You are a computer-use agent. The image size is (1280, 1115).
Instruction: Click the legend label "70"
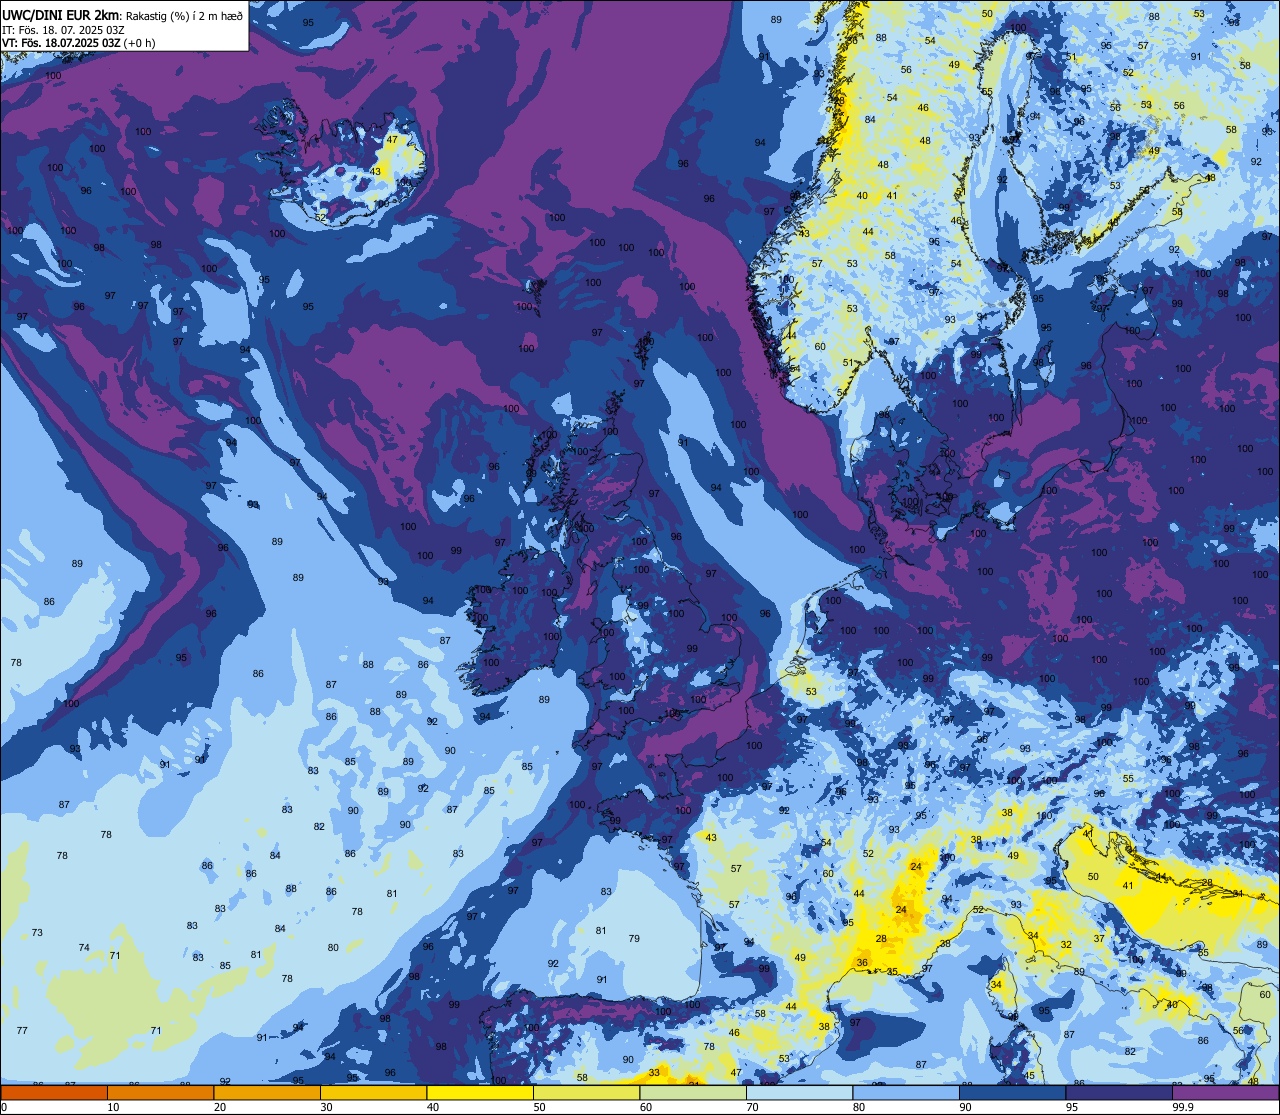pyautogui.click(x=752, y=1107)
